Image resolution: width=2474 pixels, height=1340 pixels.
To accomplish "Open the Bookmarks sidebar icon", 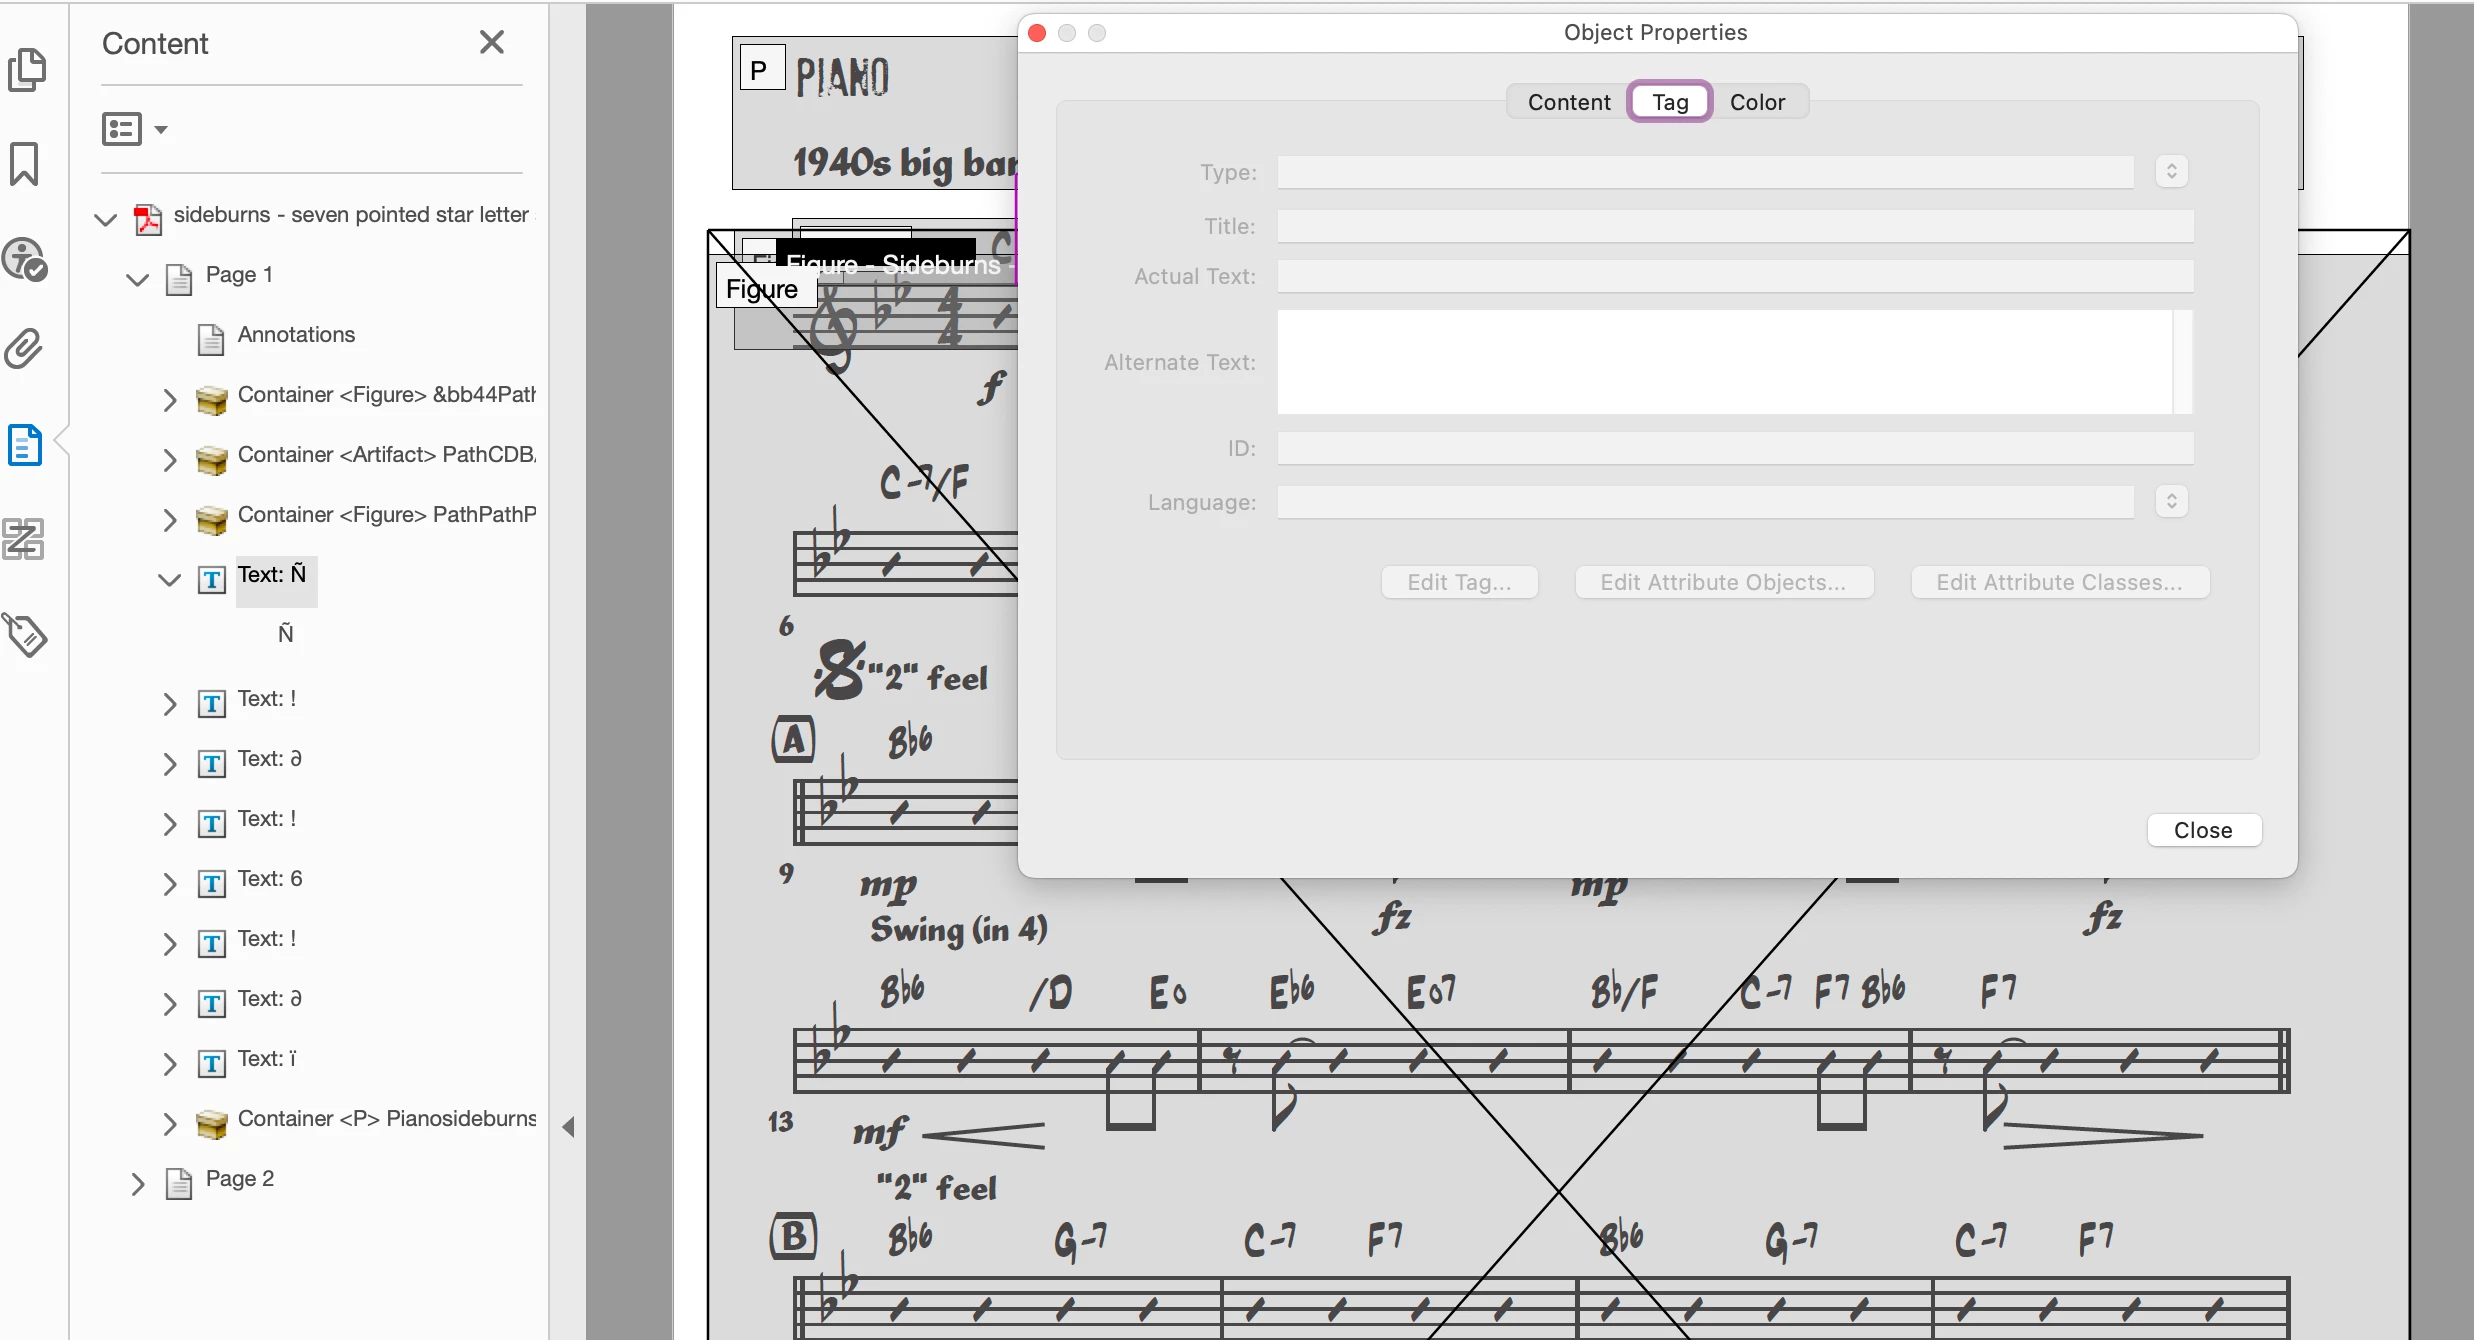I will coord(24,163).
